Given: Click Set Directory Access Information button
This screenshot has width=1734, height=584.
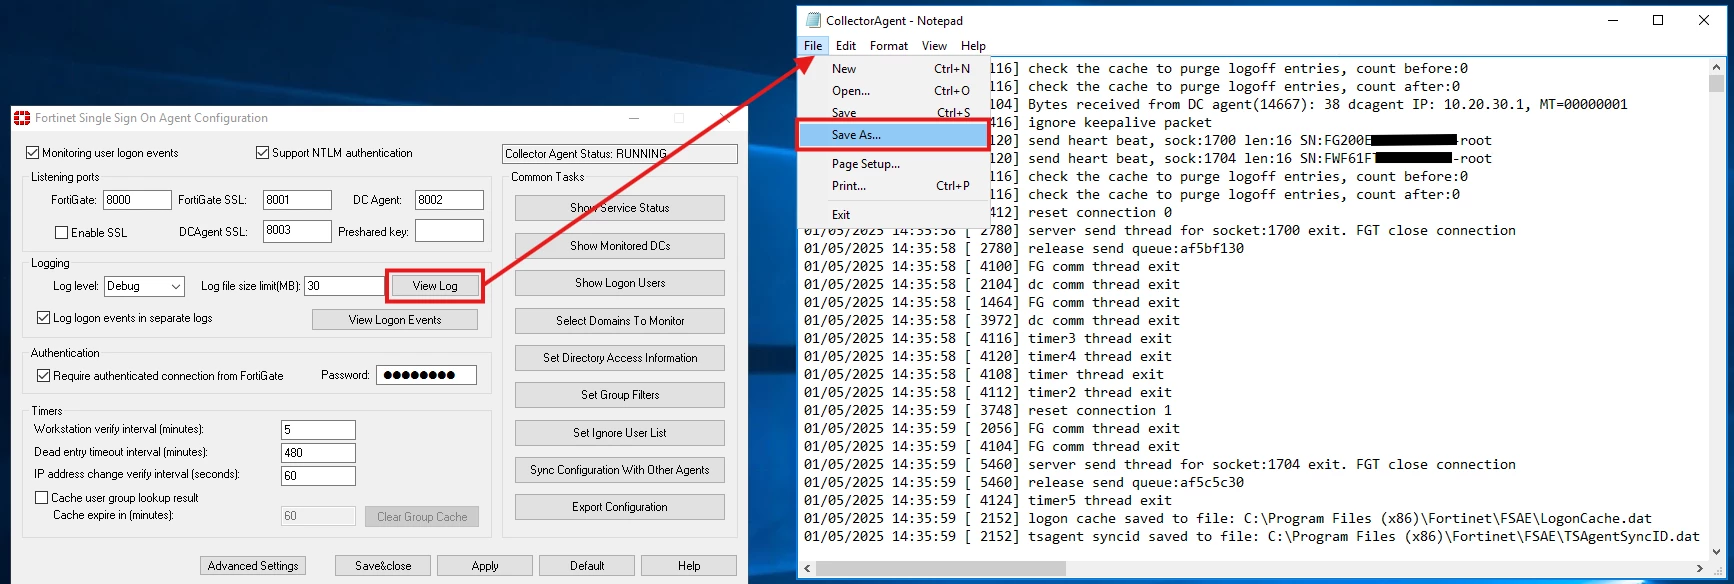Looking at the screenshot, I should coord(620,358).
